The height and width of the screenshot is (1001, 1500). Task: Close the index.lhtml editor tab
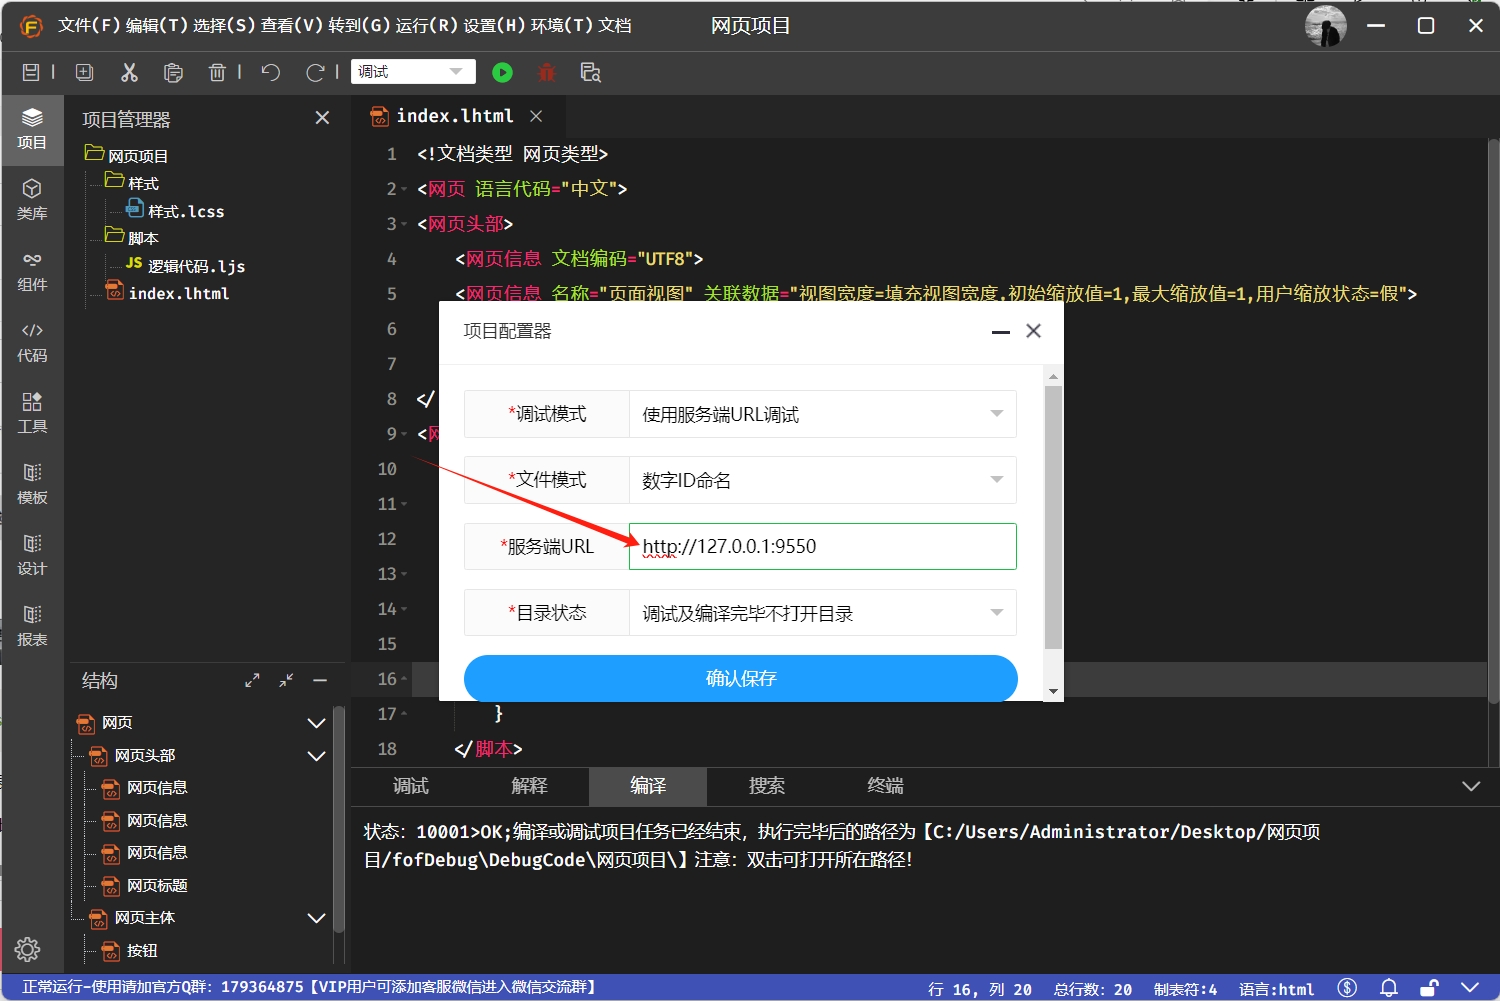click(x=536, y=116)
